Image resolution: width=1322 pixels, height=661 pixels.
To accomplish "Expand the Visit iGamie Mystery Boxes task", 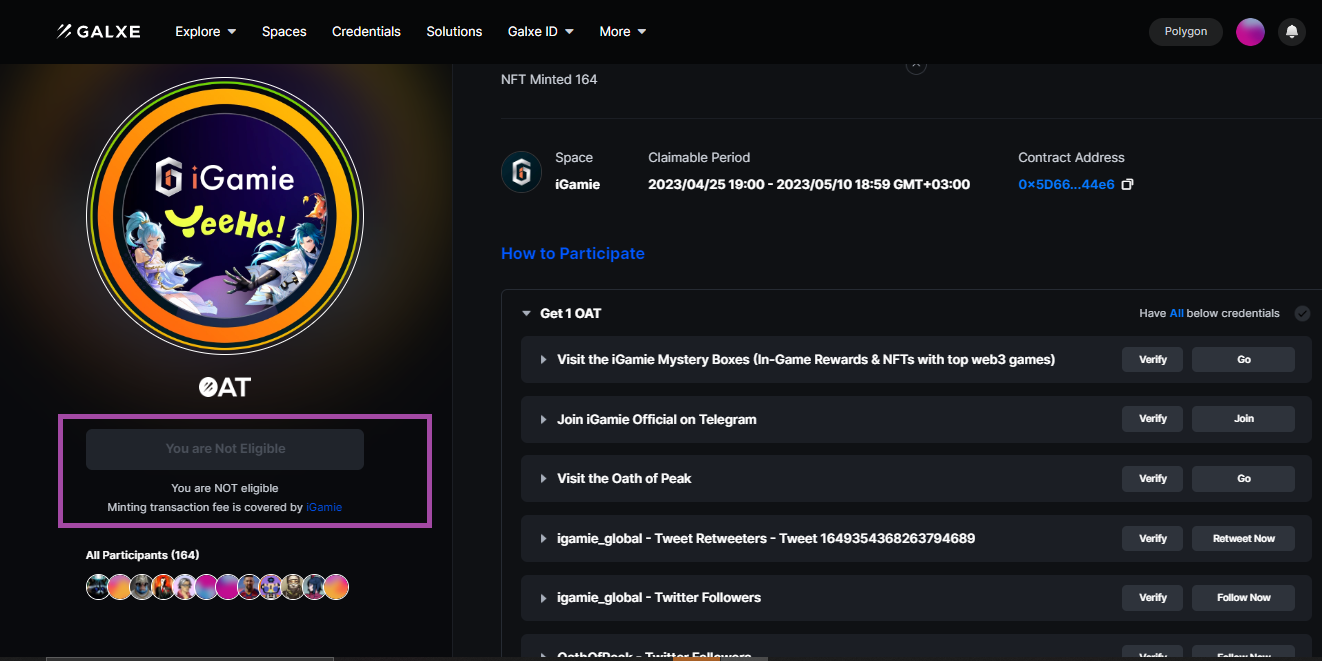I will tap(543, 360).
